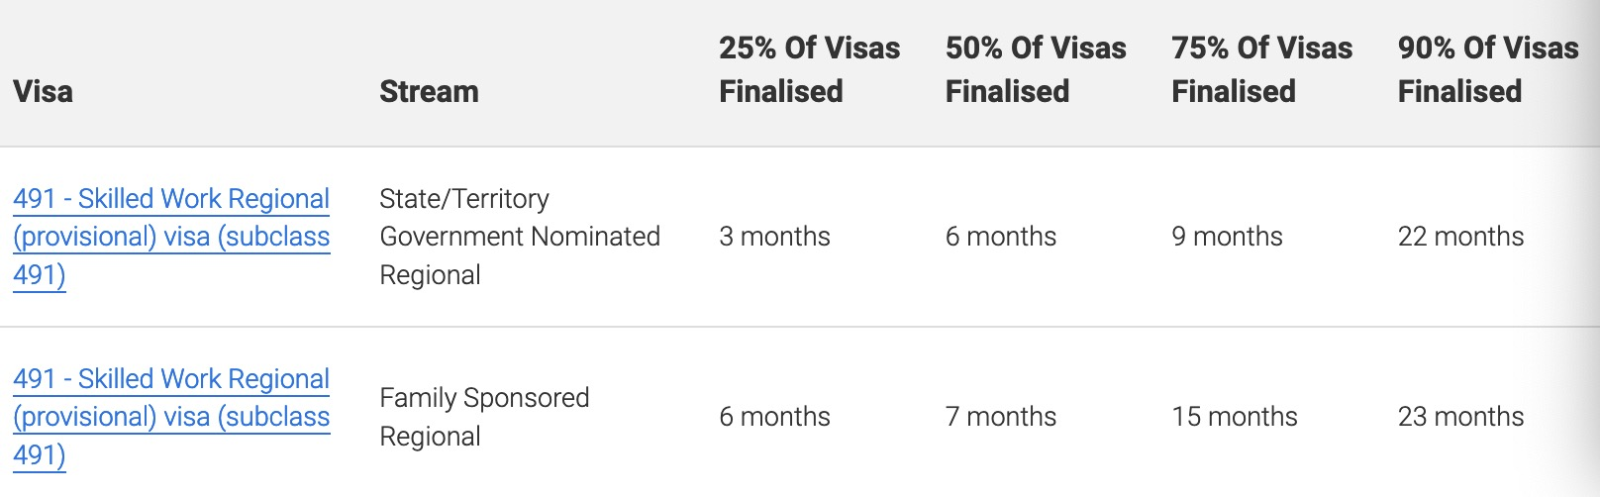Click the 6 months cell in Family Sponsored row
The image size is (1600, 497).
774,417
